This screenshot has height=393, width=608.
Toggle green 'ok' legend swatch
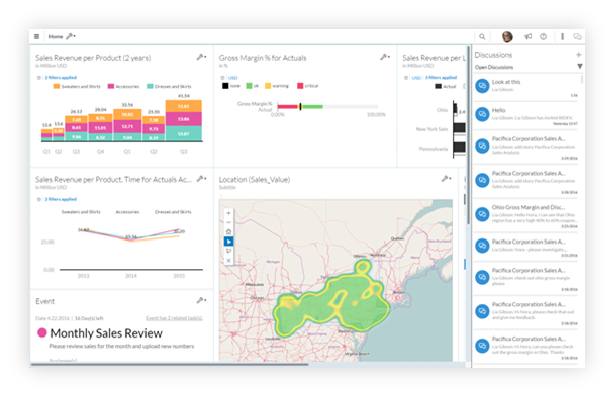point(249,86)
